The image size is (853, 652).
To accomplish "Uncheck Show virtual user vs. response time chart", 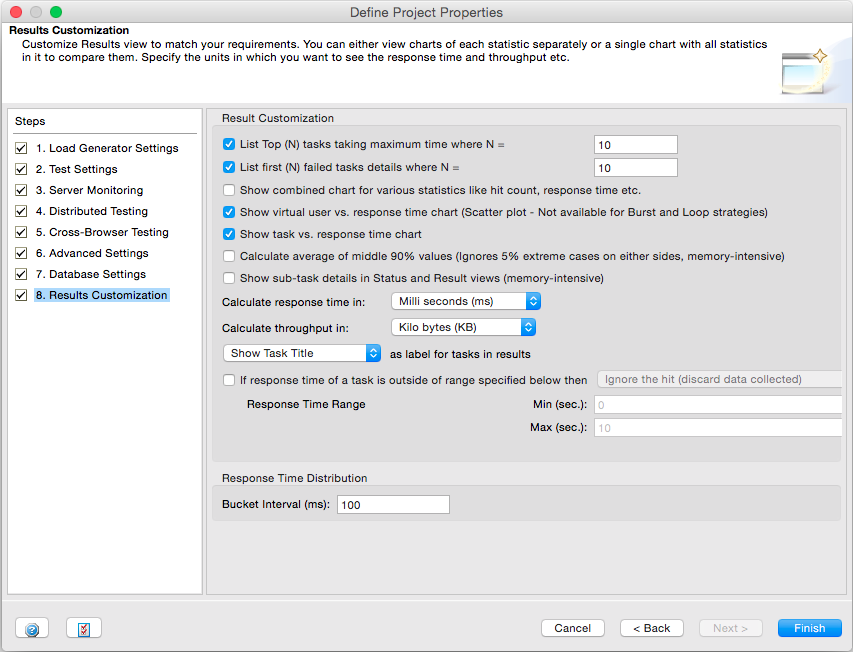I will click(229, 212).
